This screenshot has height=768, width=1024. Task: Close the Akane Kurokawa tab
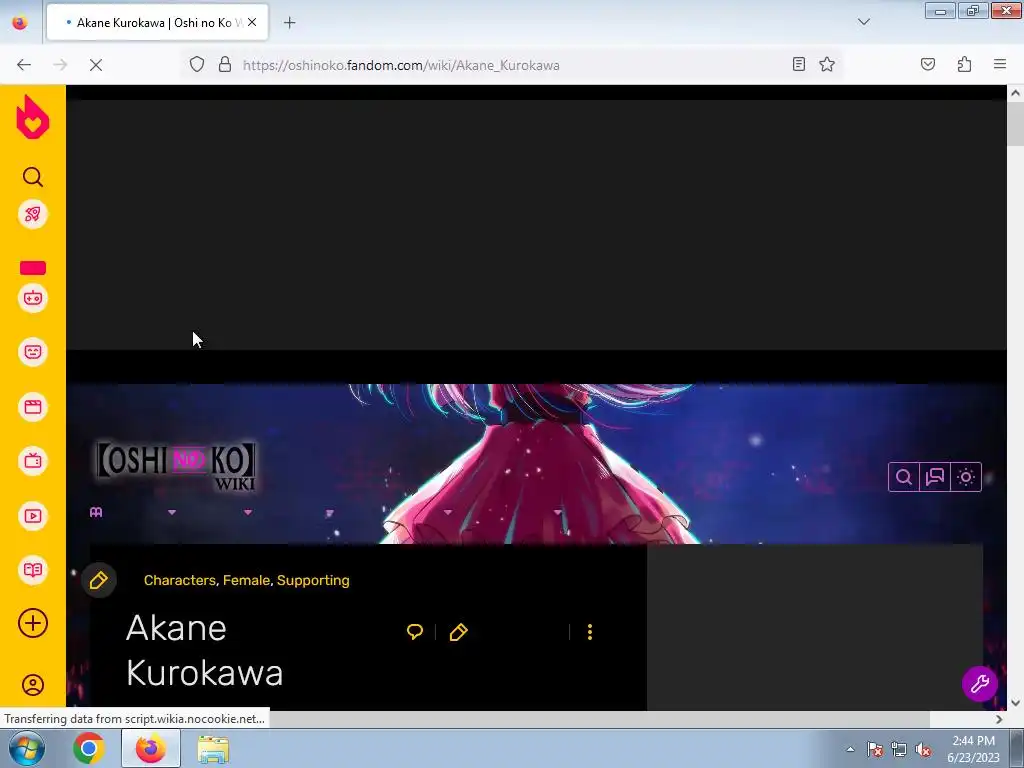[252, 22]
